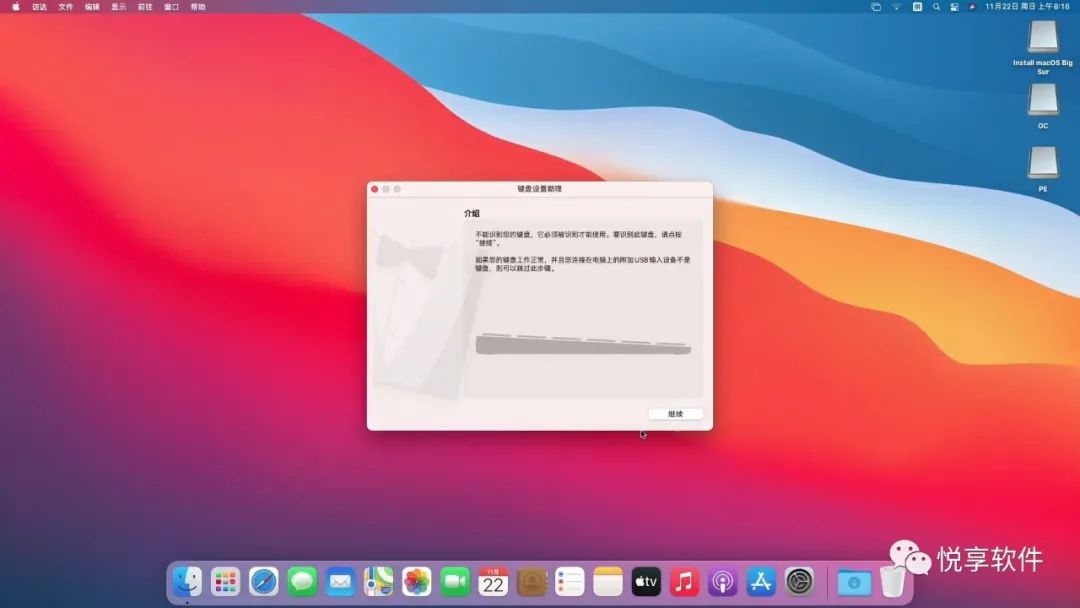The height and width of the screenshot is (608, 1080).
Task: Open the 窗口 menu
Action: (x=172, y=7)
